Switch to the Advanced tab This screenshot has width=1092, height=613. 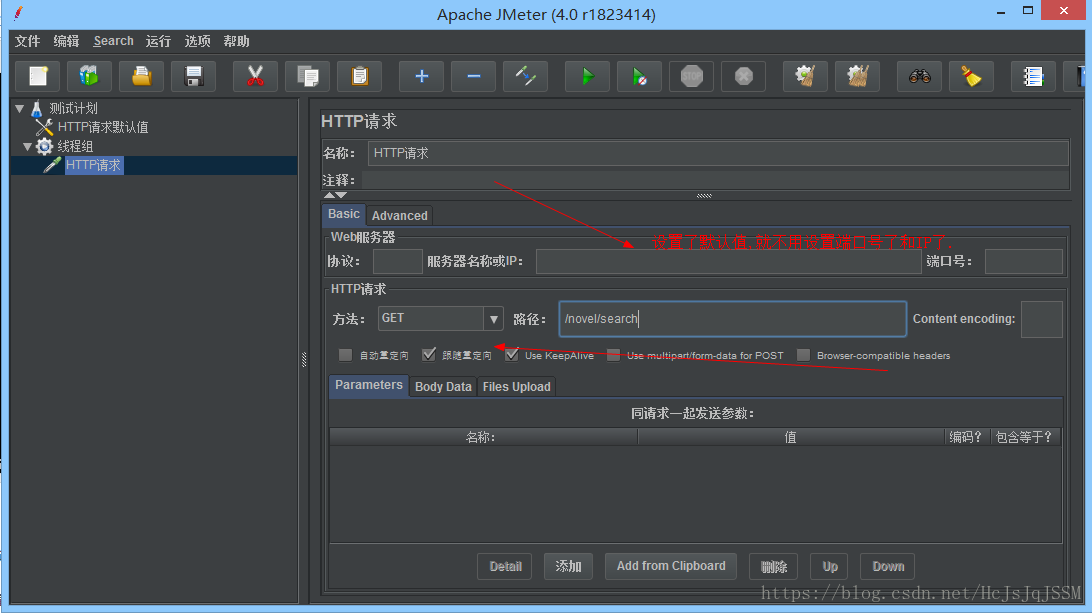pyautogui.click(x=400, y=216)
